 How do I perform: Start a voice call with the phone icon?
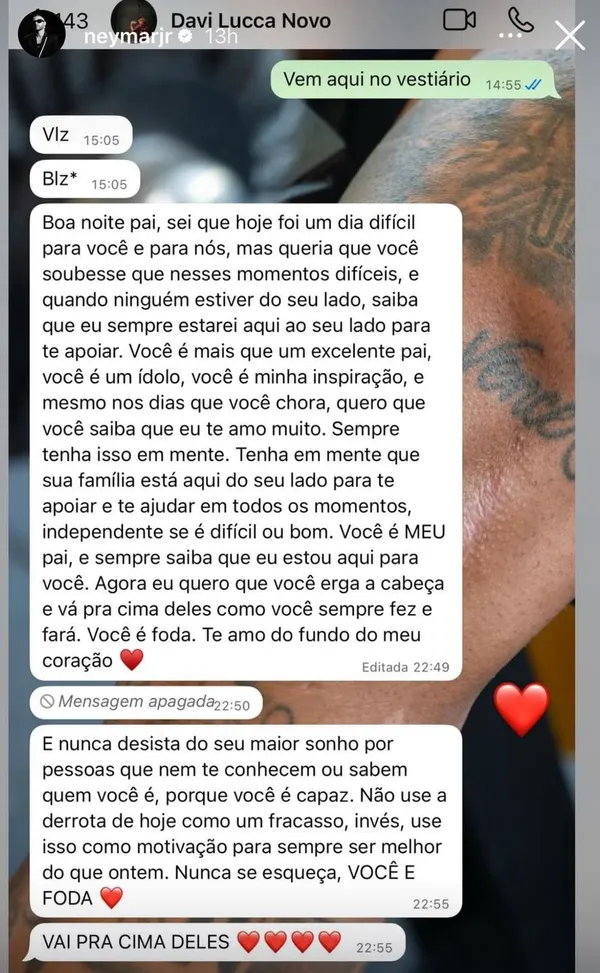click(520, 20)
